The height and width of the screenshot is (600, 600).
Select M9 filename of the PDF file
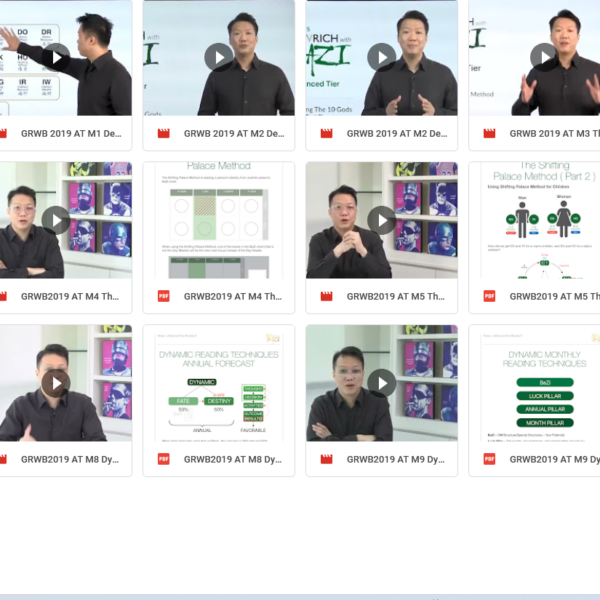pyautogui.click(x=554, y=459)
